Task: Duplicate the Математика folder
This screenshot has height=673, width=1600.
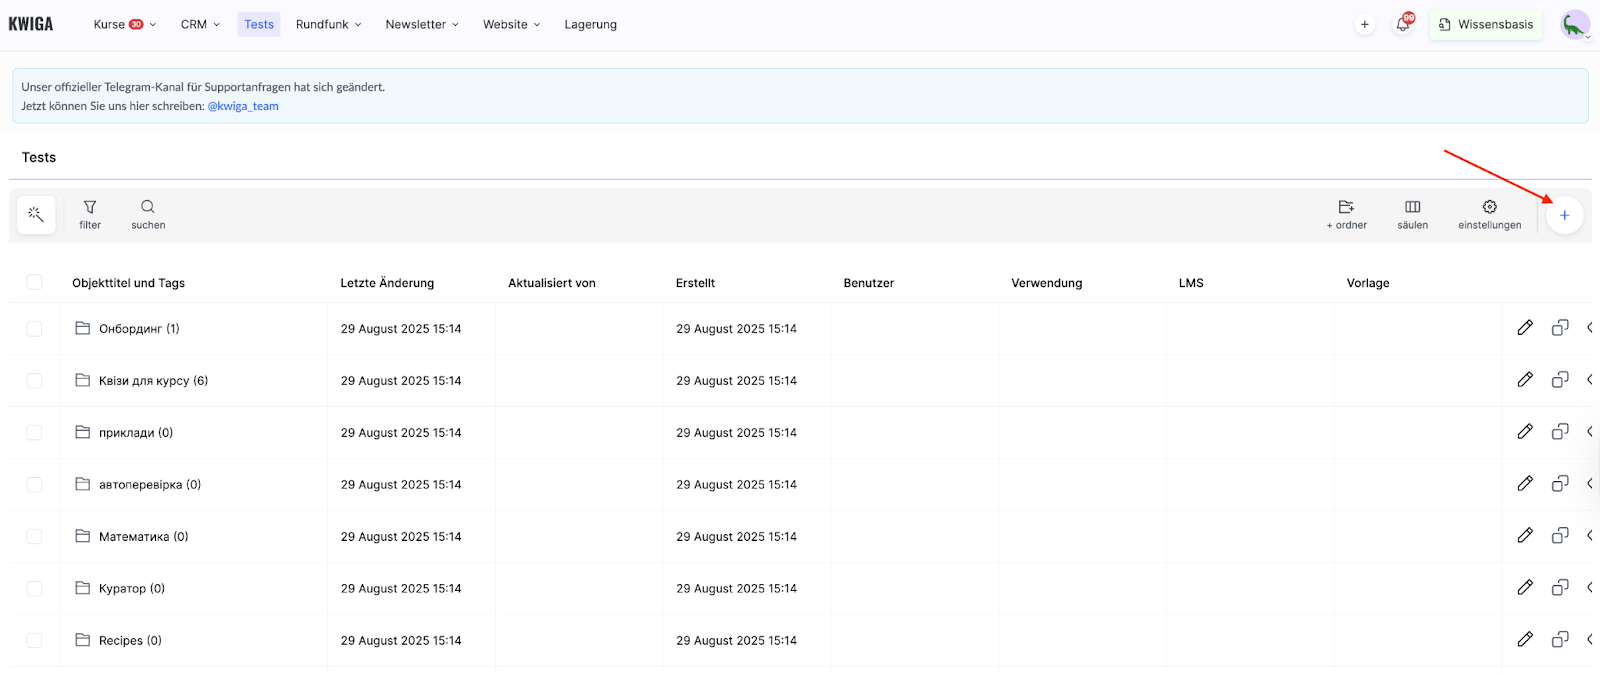Action: click(x=1560, y=536)
